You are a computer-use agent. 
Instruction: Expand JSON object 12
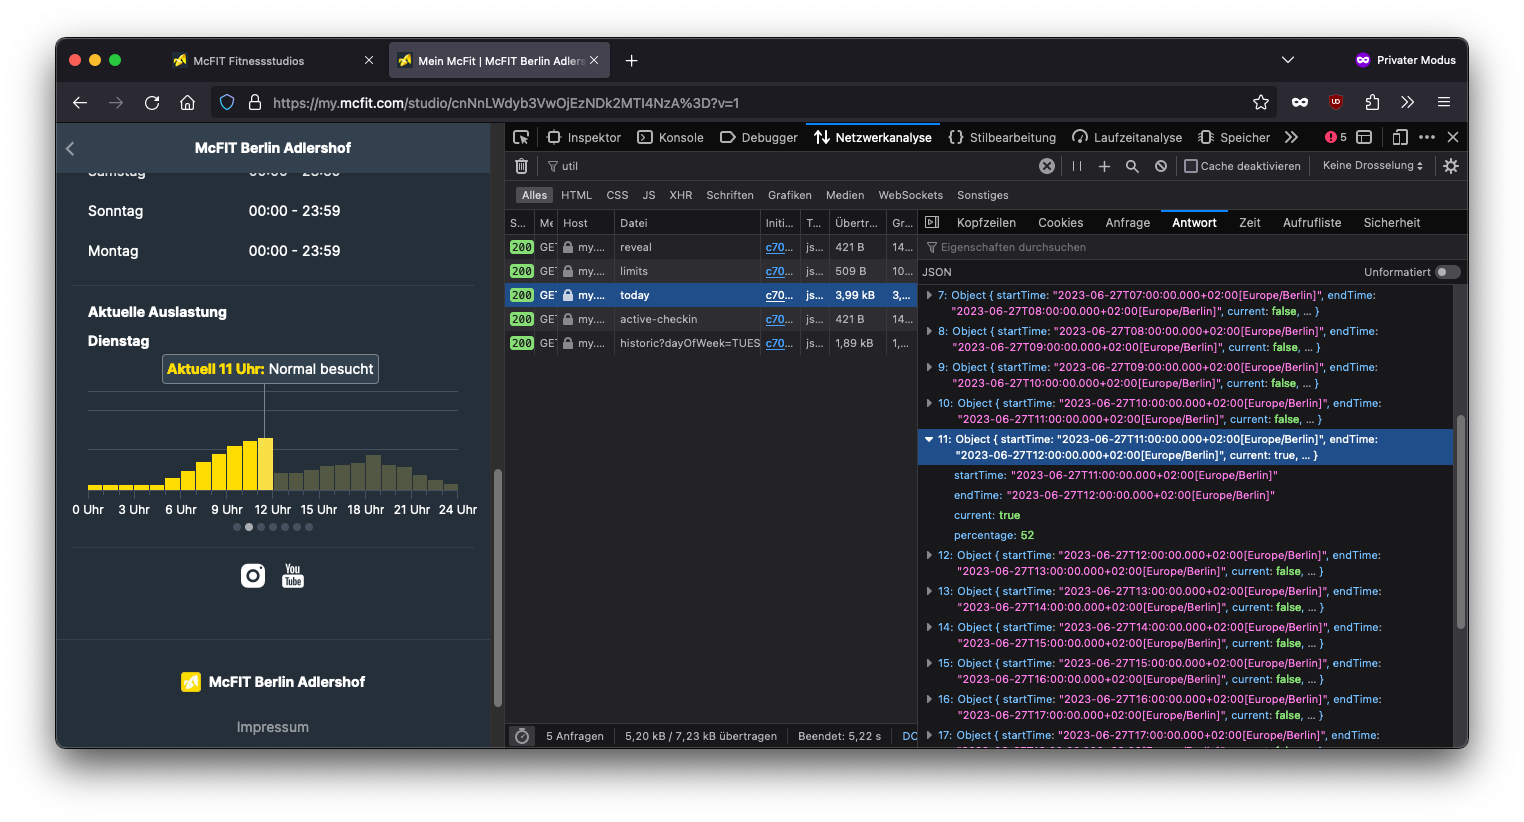pos(929,555)
